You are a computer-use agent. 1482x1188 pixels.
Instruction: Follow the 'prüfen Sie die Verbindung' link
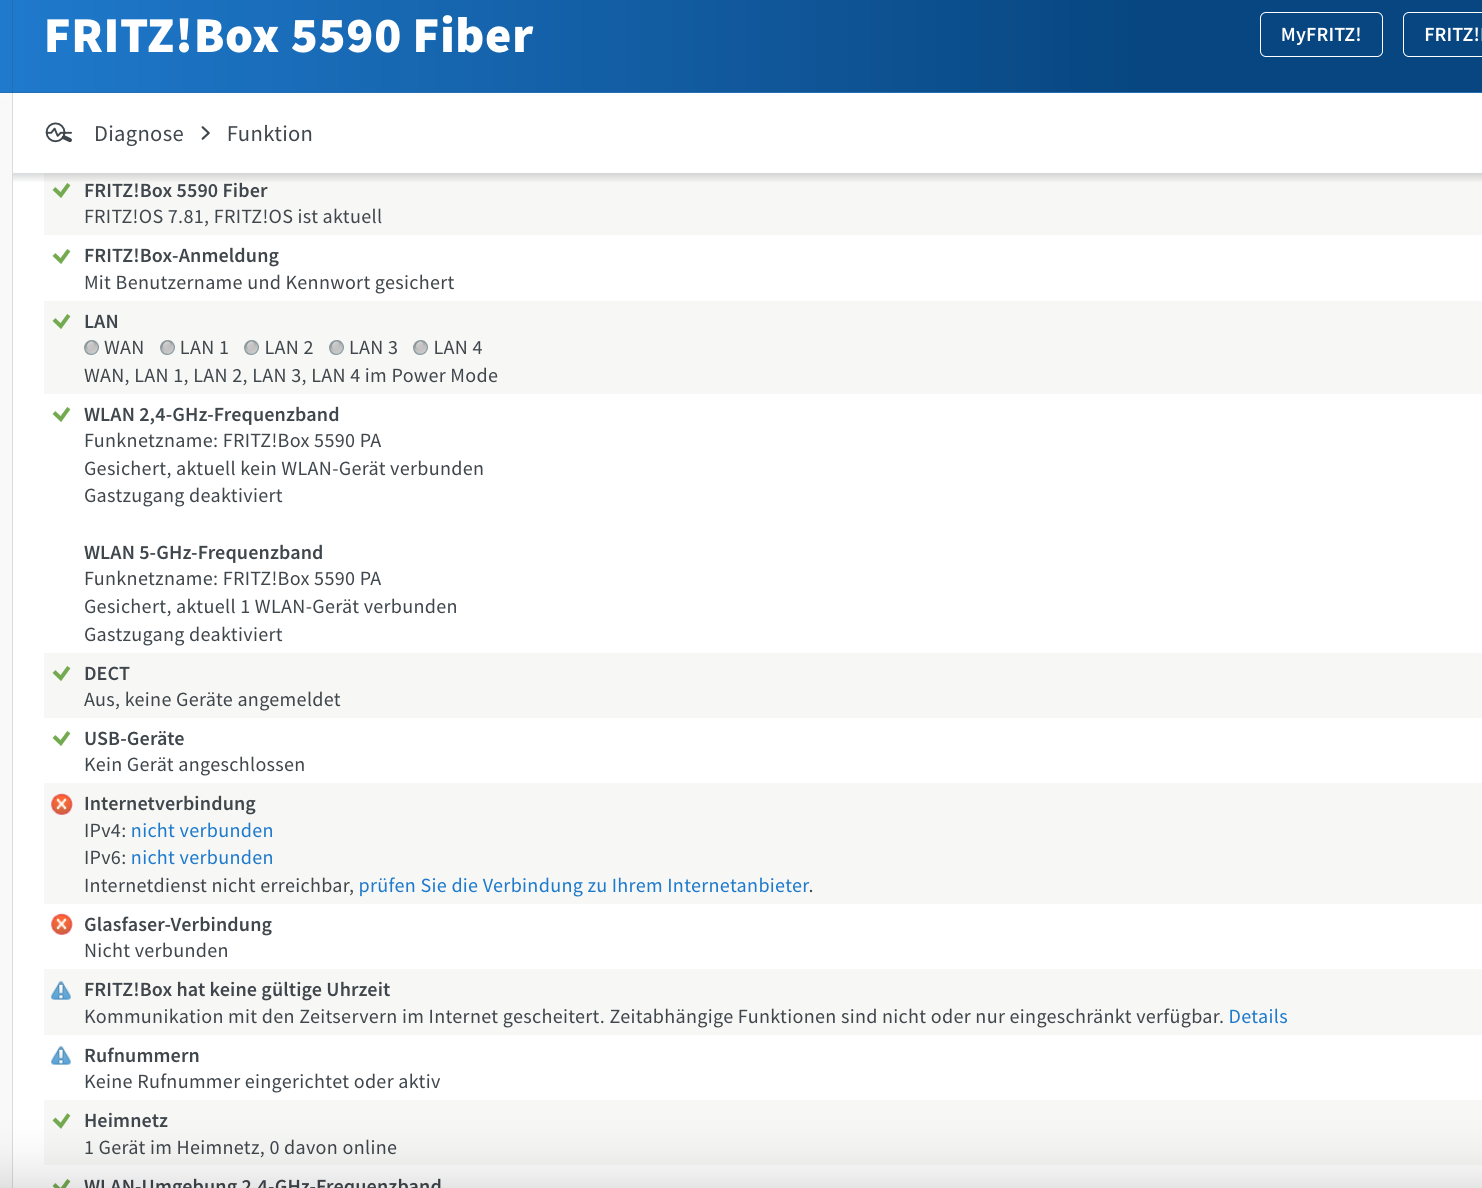pyautogui.click(x=583, y=886)
